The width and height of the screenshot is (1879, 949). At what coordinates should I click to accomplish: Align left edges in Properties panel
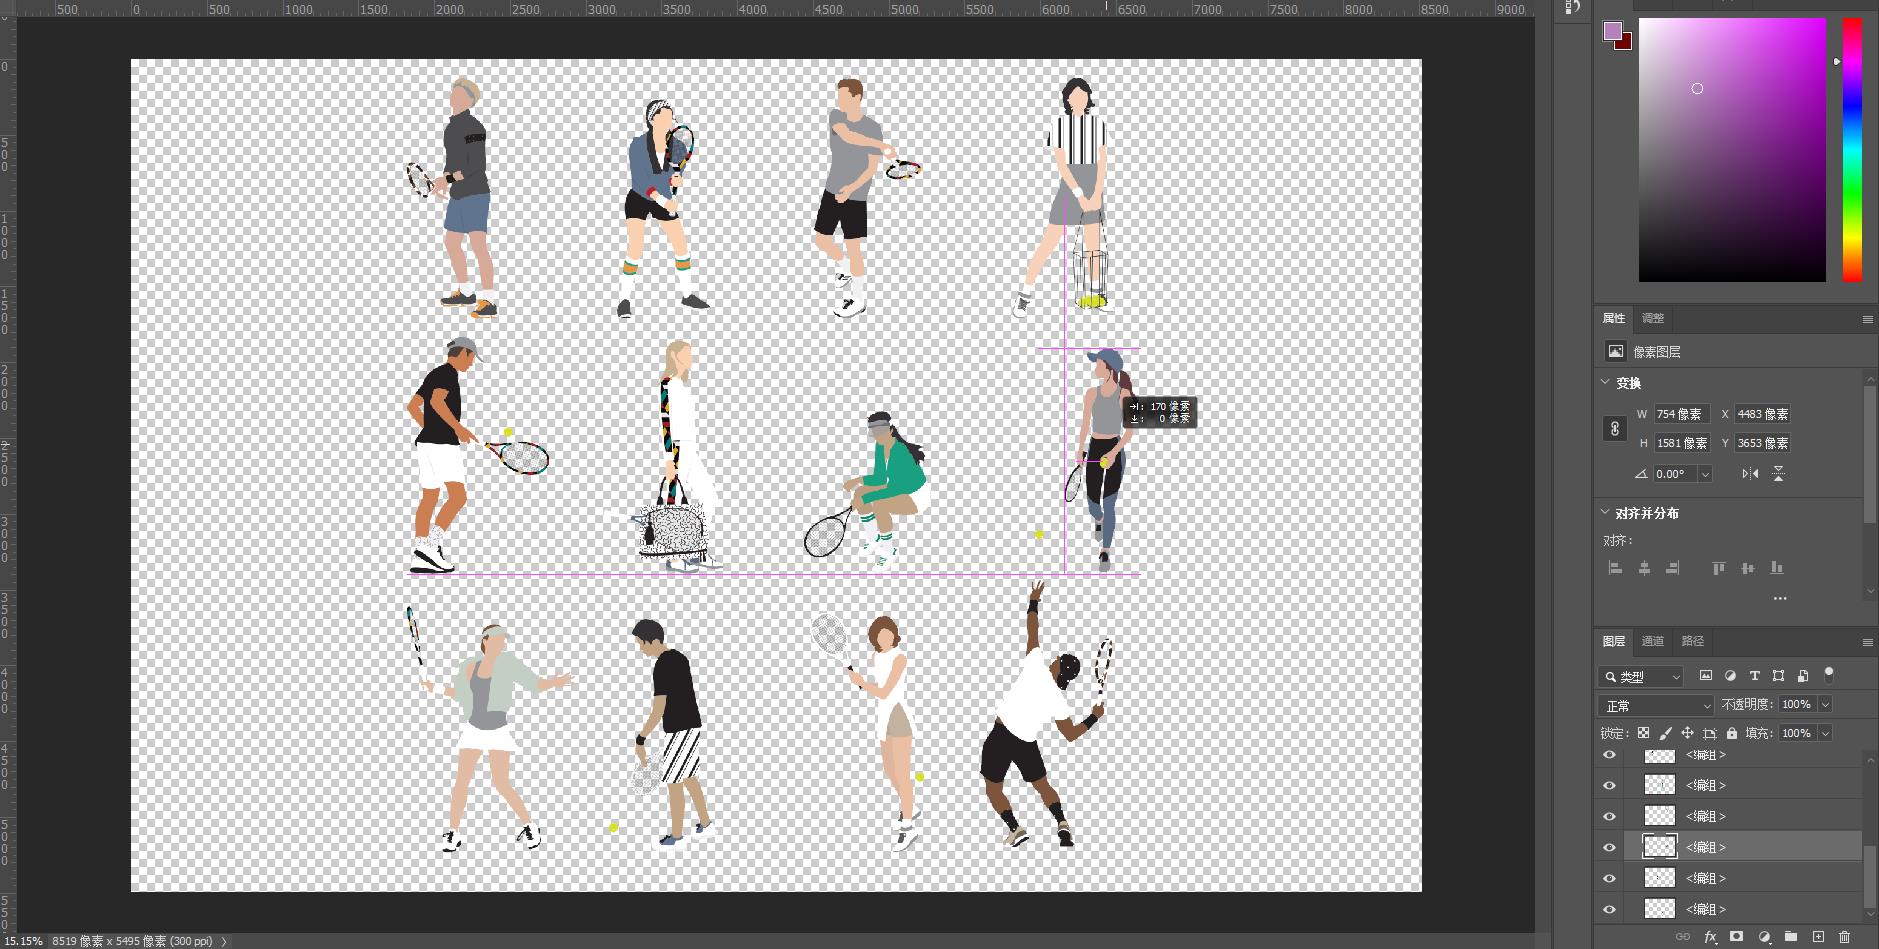click(x=1615, y=568)
